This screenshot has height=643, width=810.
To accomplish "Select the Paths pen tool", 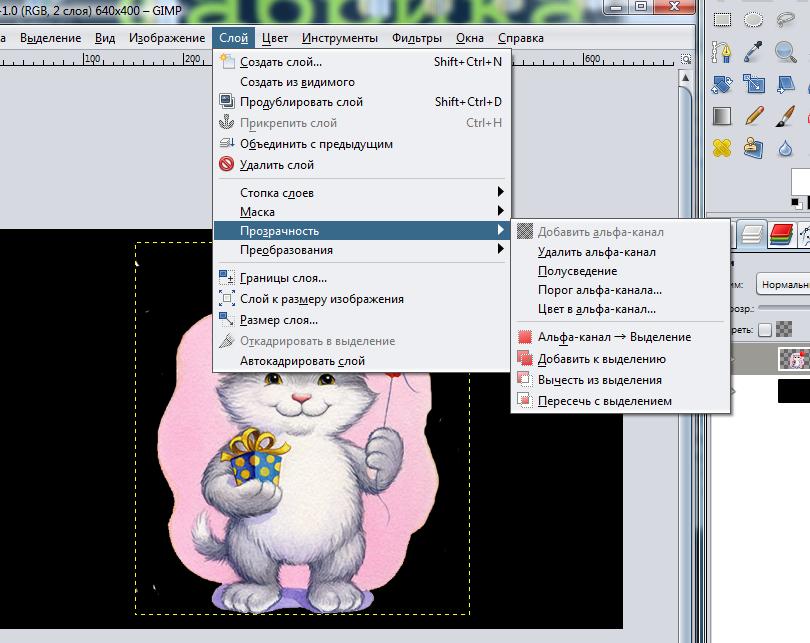I will [x=722, y=52].
